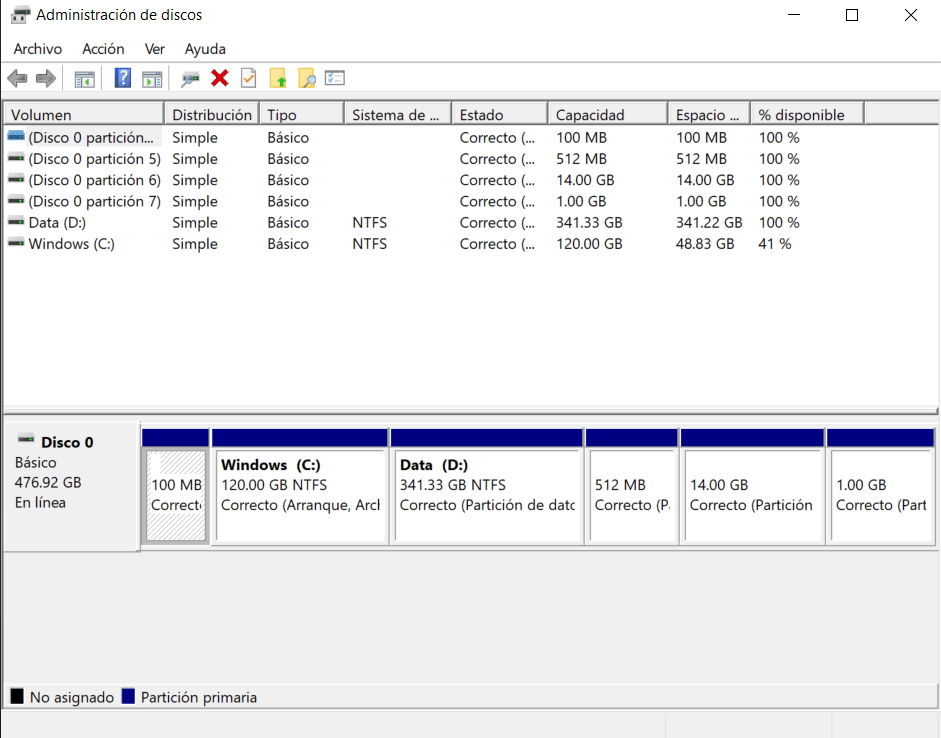The width and height of the screenshot is (941, 738).
Task: Select the Data (D:) 341.33 GB partition block
Action: click(x=487, y=496)
